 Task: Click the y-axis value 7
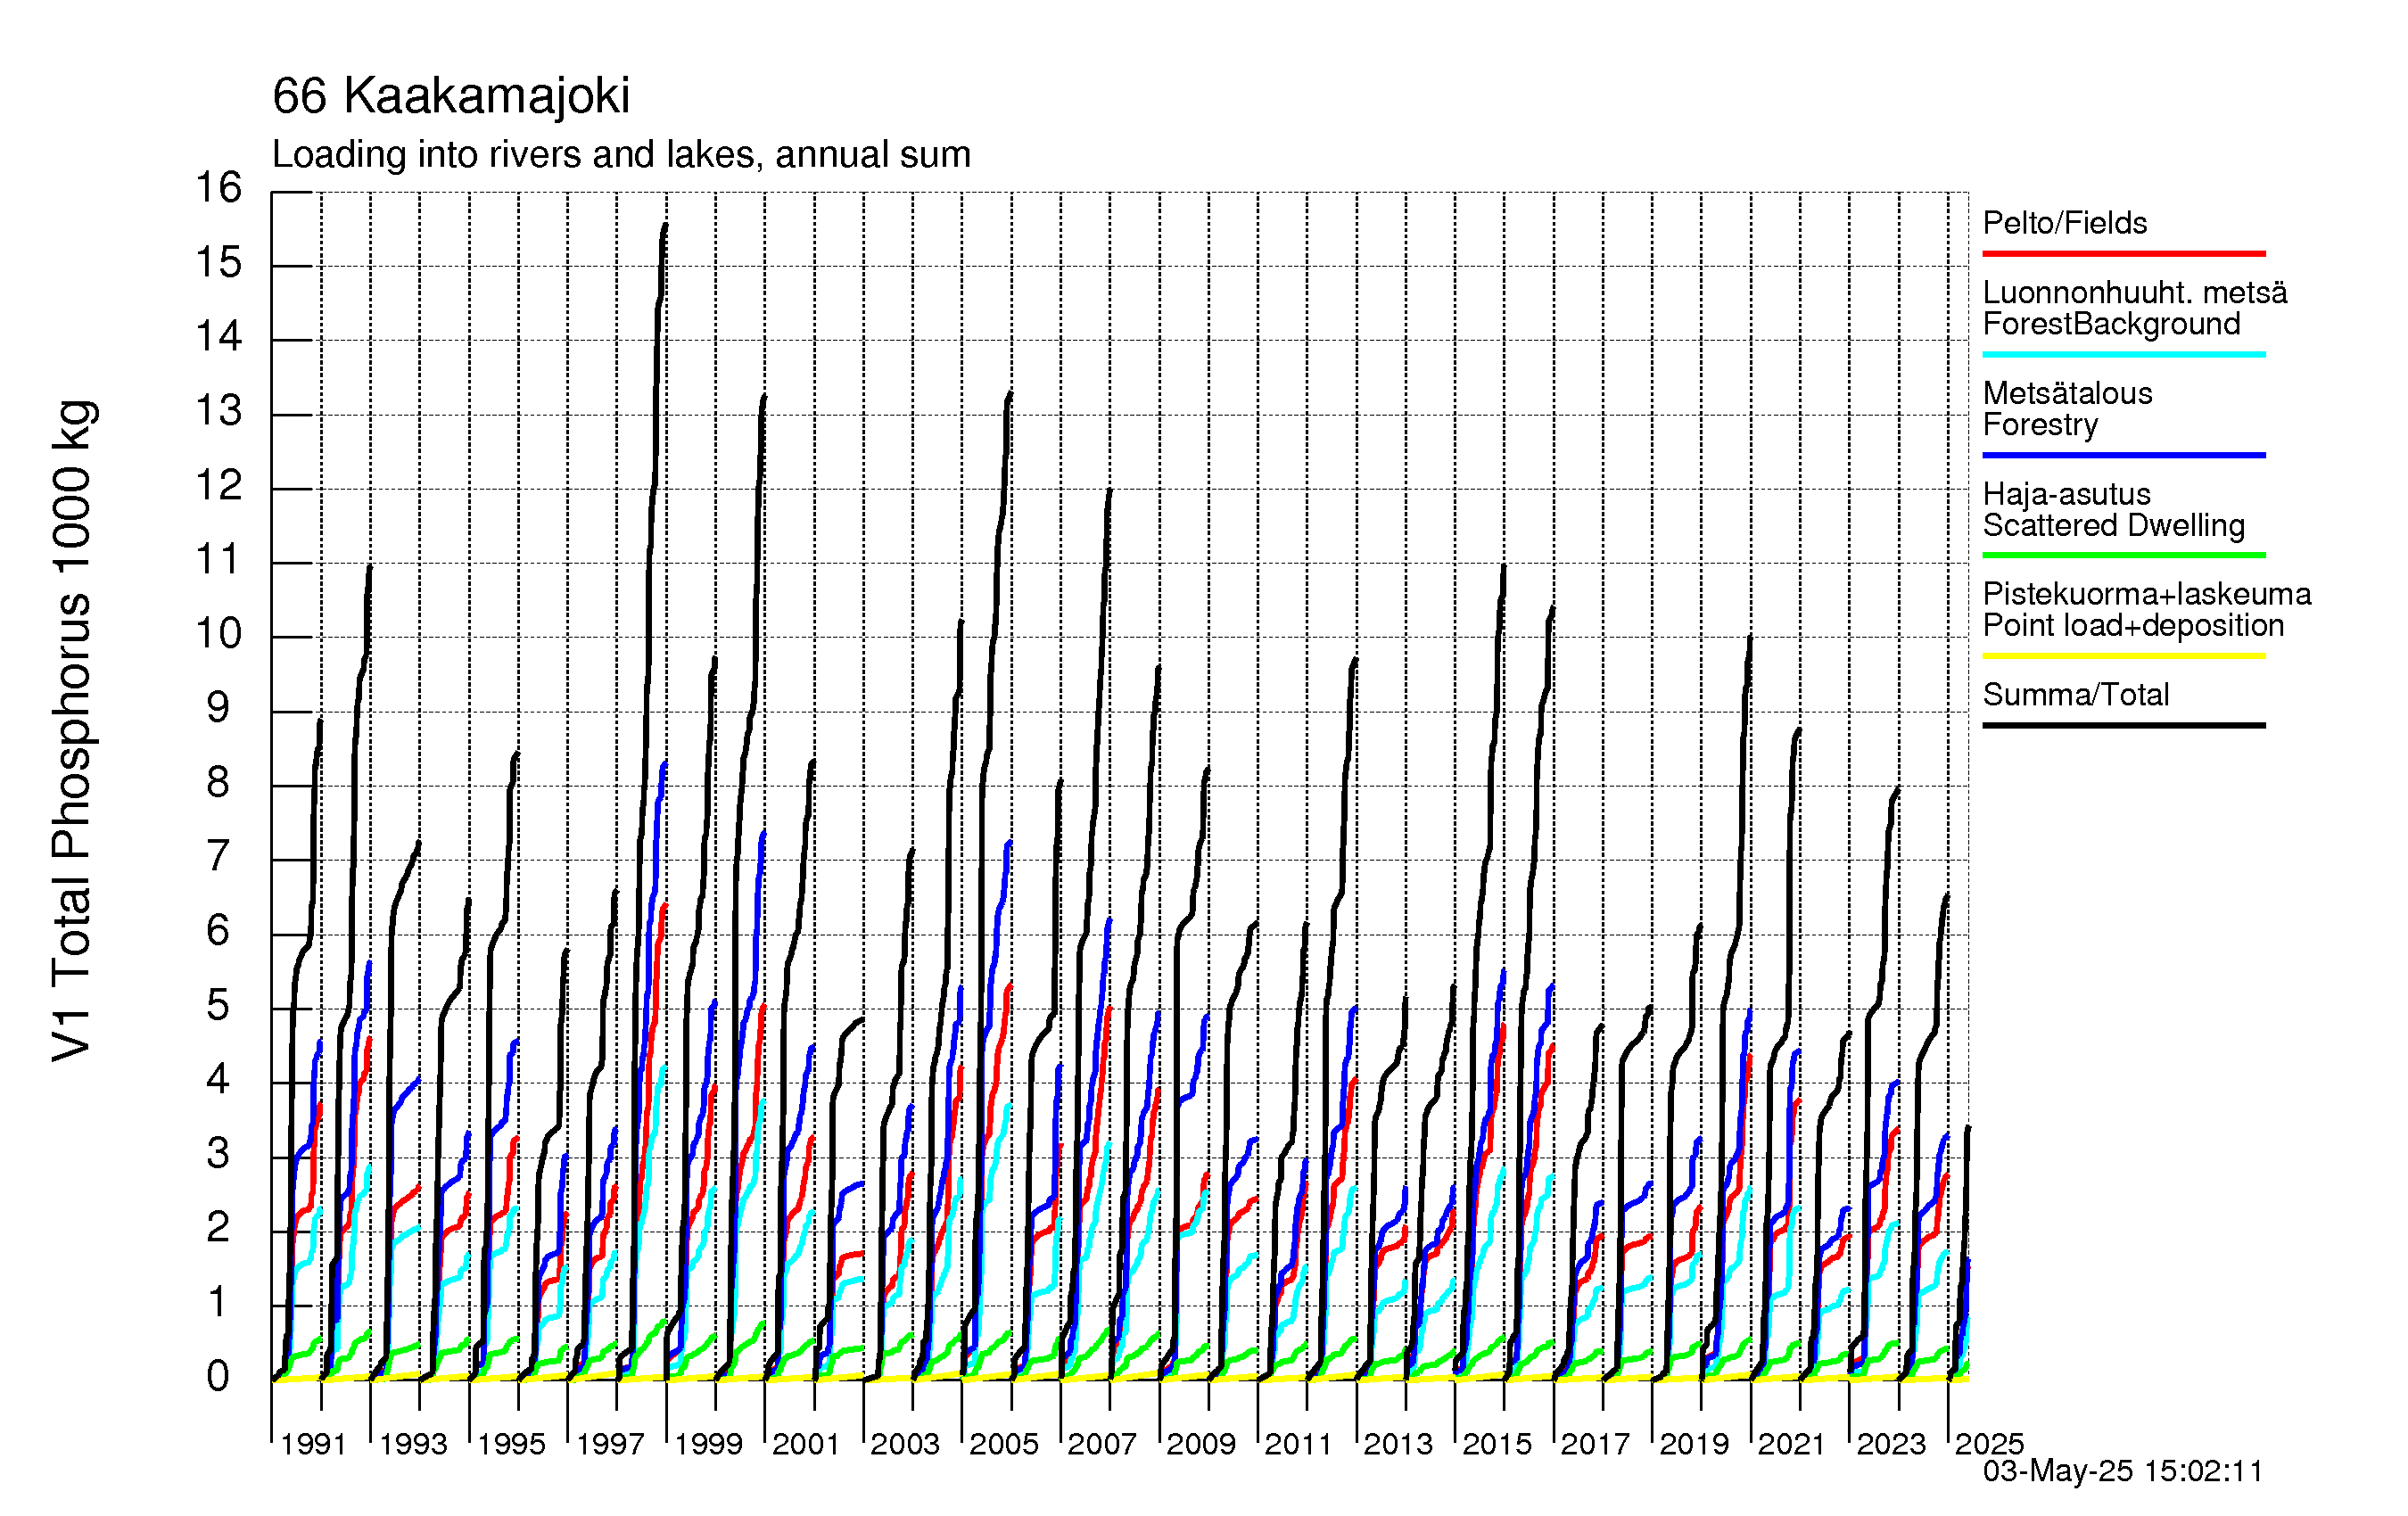[x=219, y=857]
